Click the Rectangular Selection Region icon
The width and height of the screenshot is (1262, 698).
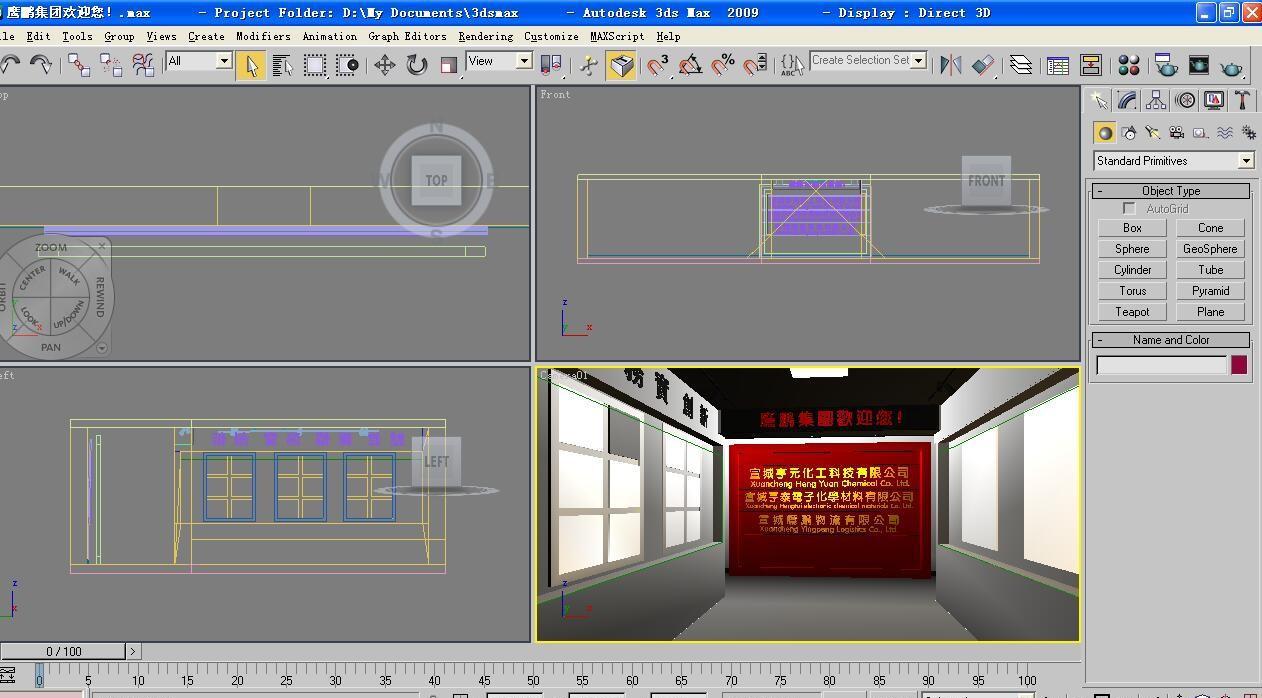tap(315, 65)
